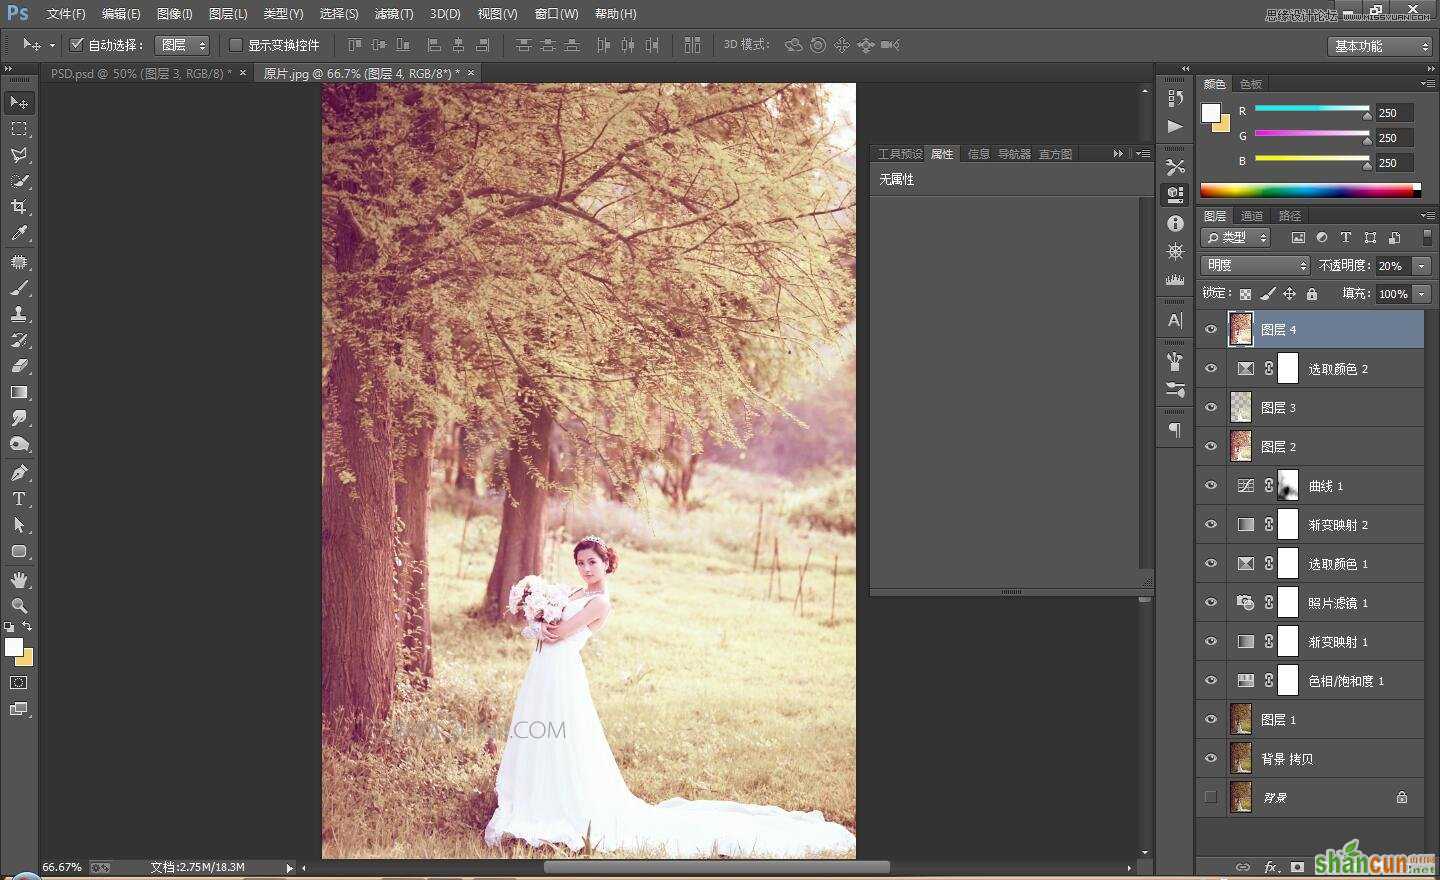Screen dimensions: 1440x880
Task: Select the Hand tool
Action: click(19, 580)
